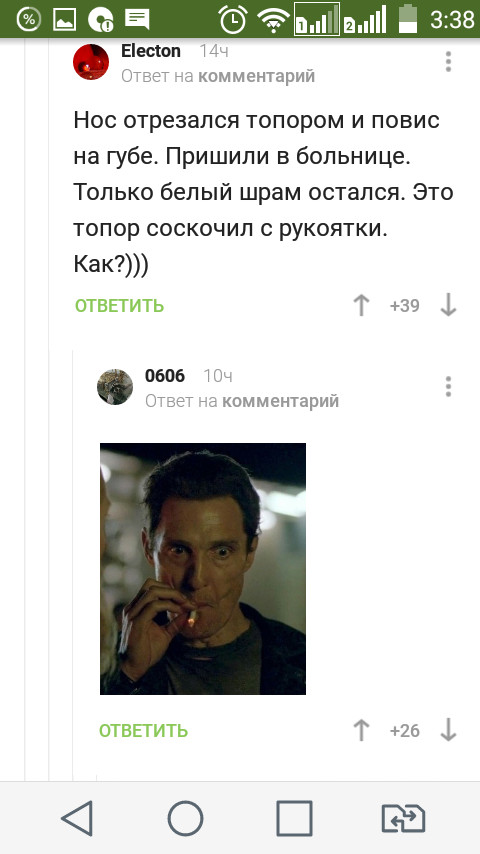
Task: Tap the avatar of user 0606
Action: (115, 387)
